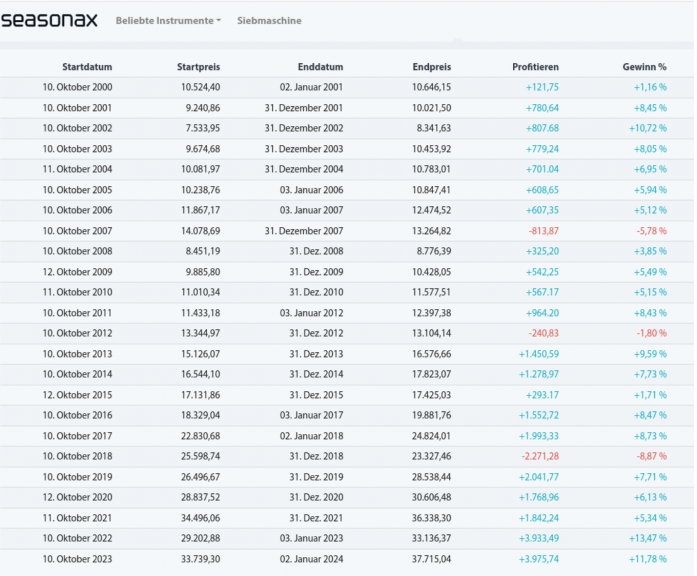Image resolution: width=697 pixels, height=576 pixels.
Task: Click the Gewinn % column header
Action: [x=642, y=67]
